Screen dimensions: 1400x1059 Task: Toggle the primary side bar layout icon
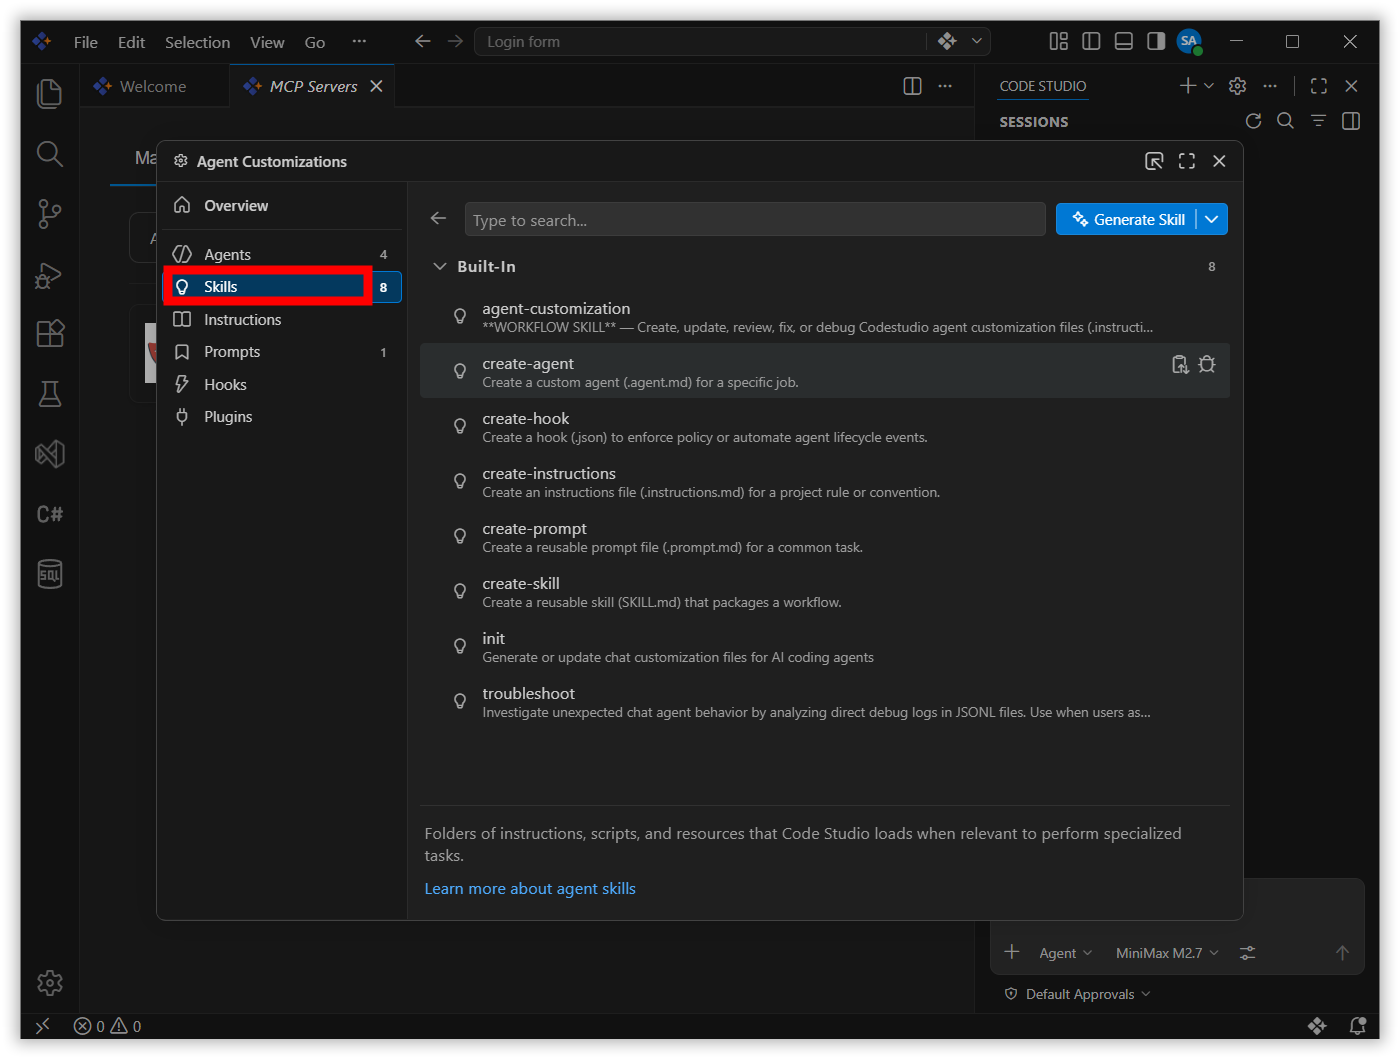(x=1091, y=41)
